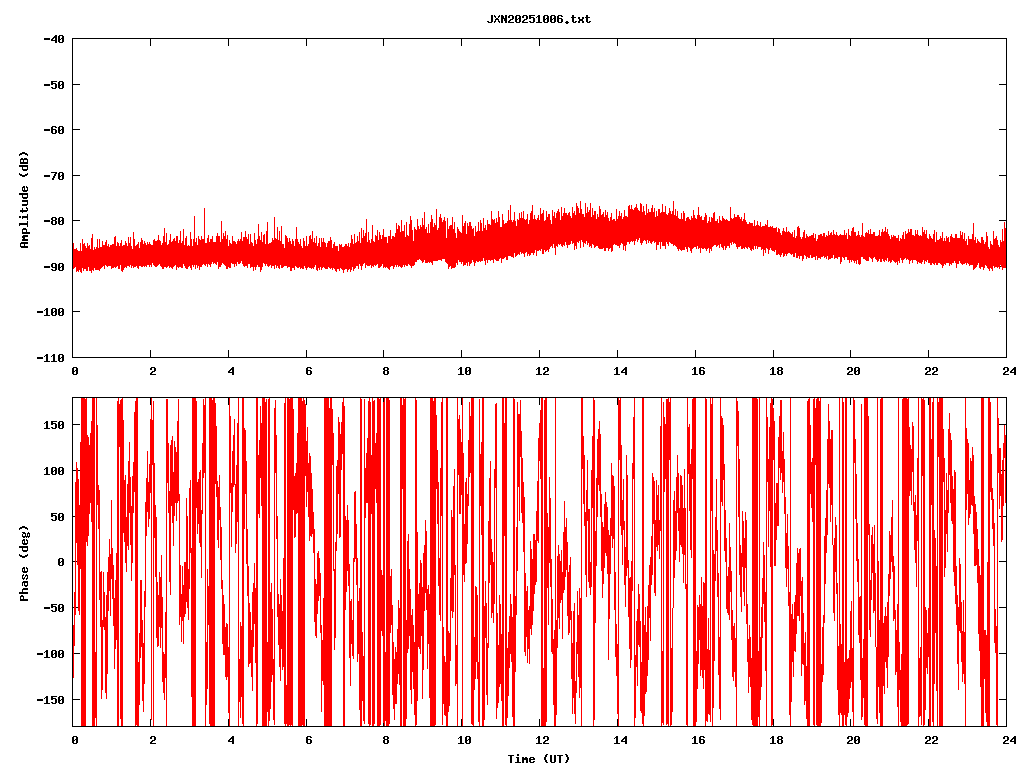Click hour 24 tick under amplitude plot
The width and height of the screenshot is (1024, 768).
click(1006, 371)
